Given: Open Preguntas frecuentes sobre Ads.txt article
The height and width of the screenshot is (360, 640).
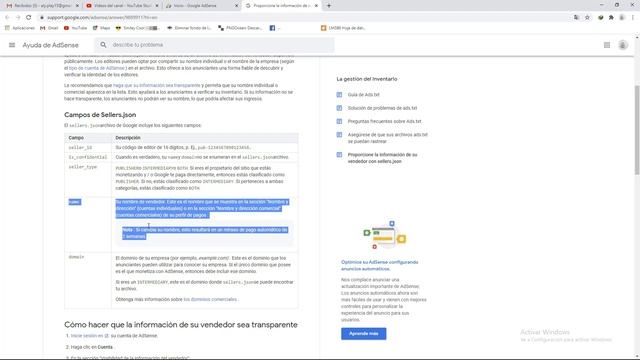Looking at the screenshot, I should [x=384, y=121].
